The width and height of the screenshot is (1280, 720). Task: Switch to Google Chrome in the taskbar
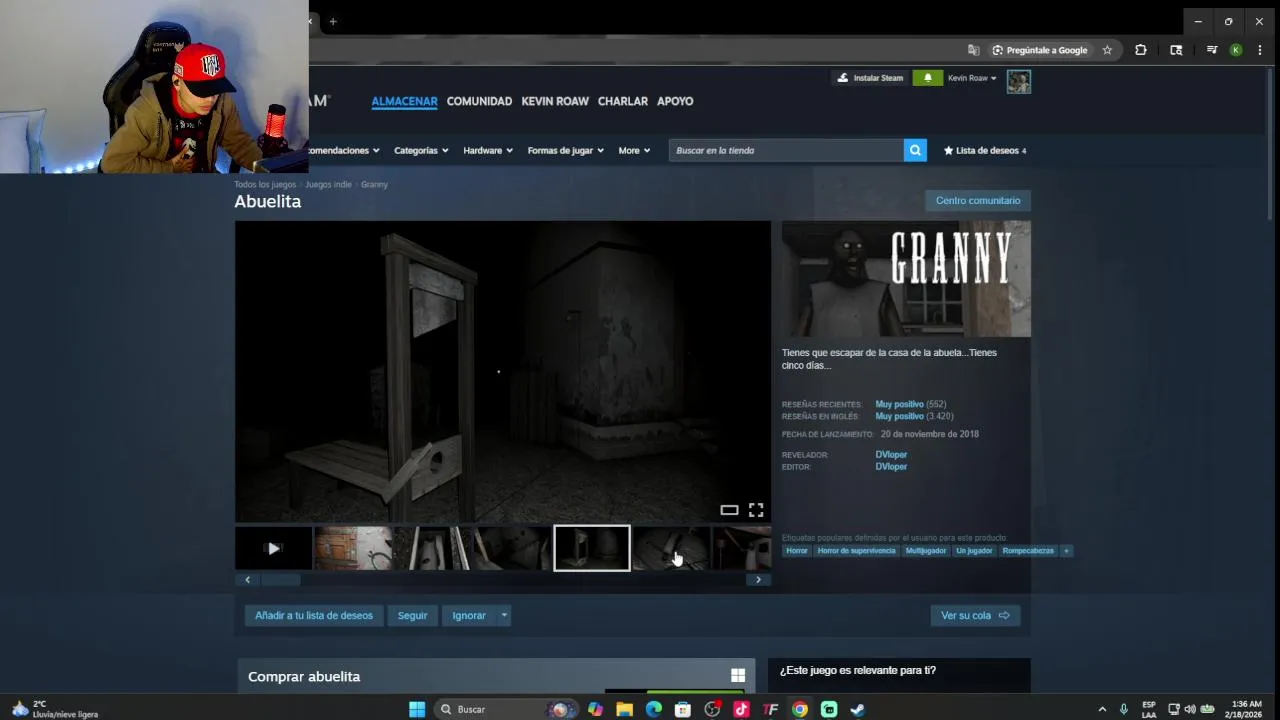point(800,709)
